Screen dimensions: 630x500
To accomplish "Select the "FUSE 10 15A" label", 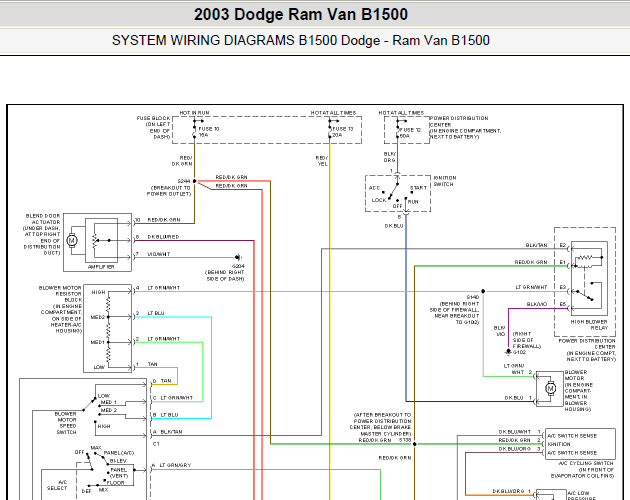I will [x=209, y=132].
